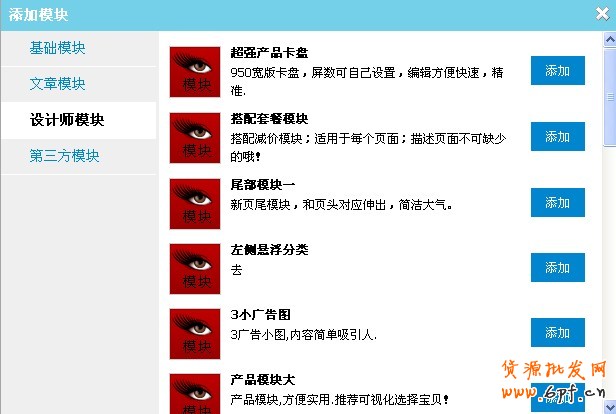This screenshot has width=616, height=414.
Task: Click the 超强产品卡盘 title text
Action: [270, 53]
